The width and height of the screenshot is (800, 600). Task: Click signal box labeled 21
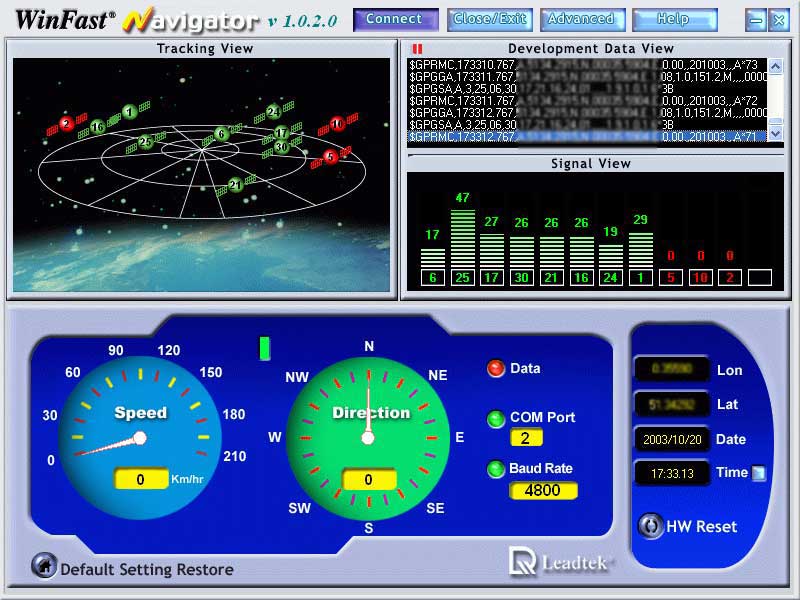pos(551,278)
